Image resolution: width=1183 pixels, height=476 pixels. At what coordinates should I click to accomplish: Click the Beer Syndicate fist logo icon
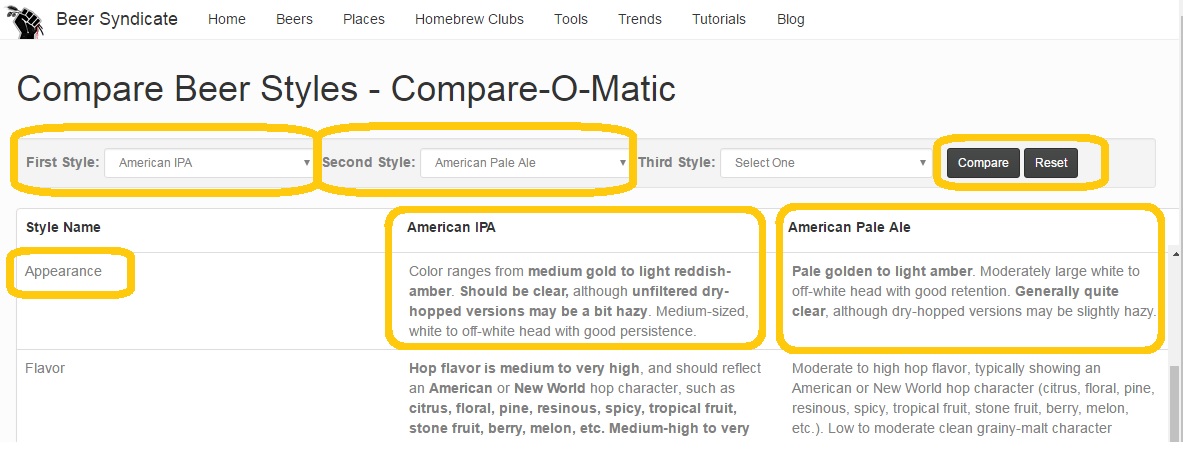point(25,20)
